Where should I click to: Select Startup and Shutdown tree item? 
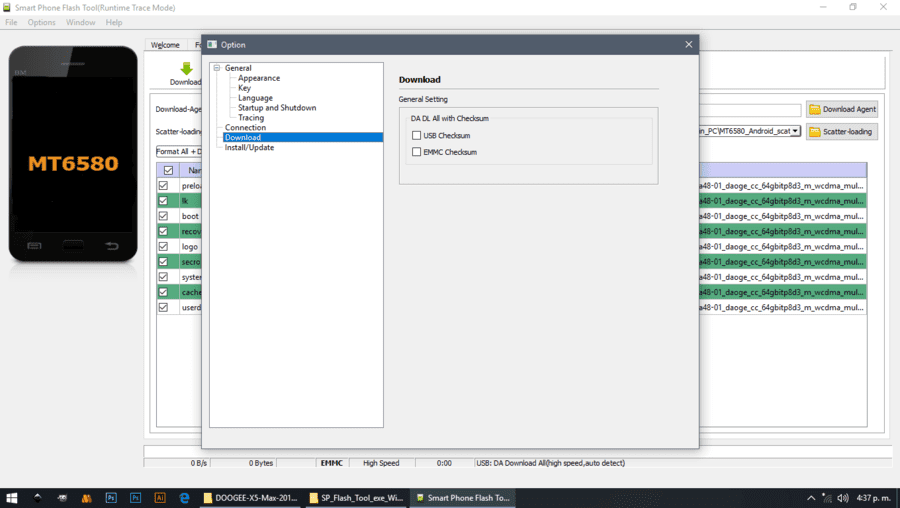coord(277,108)
